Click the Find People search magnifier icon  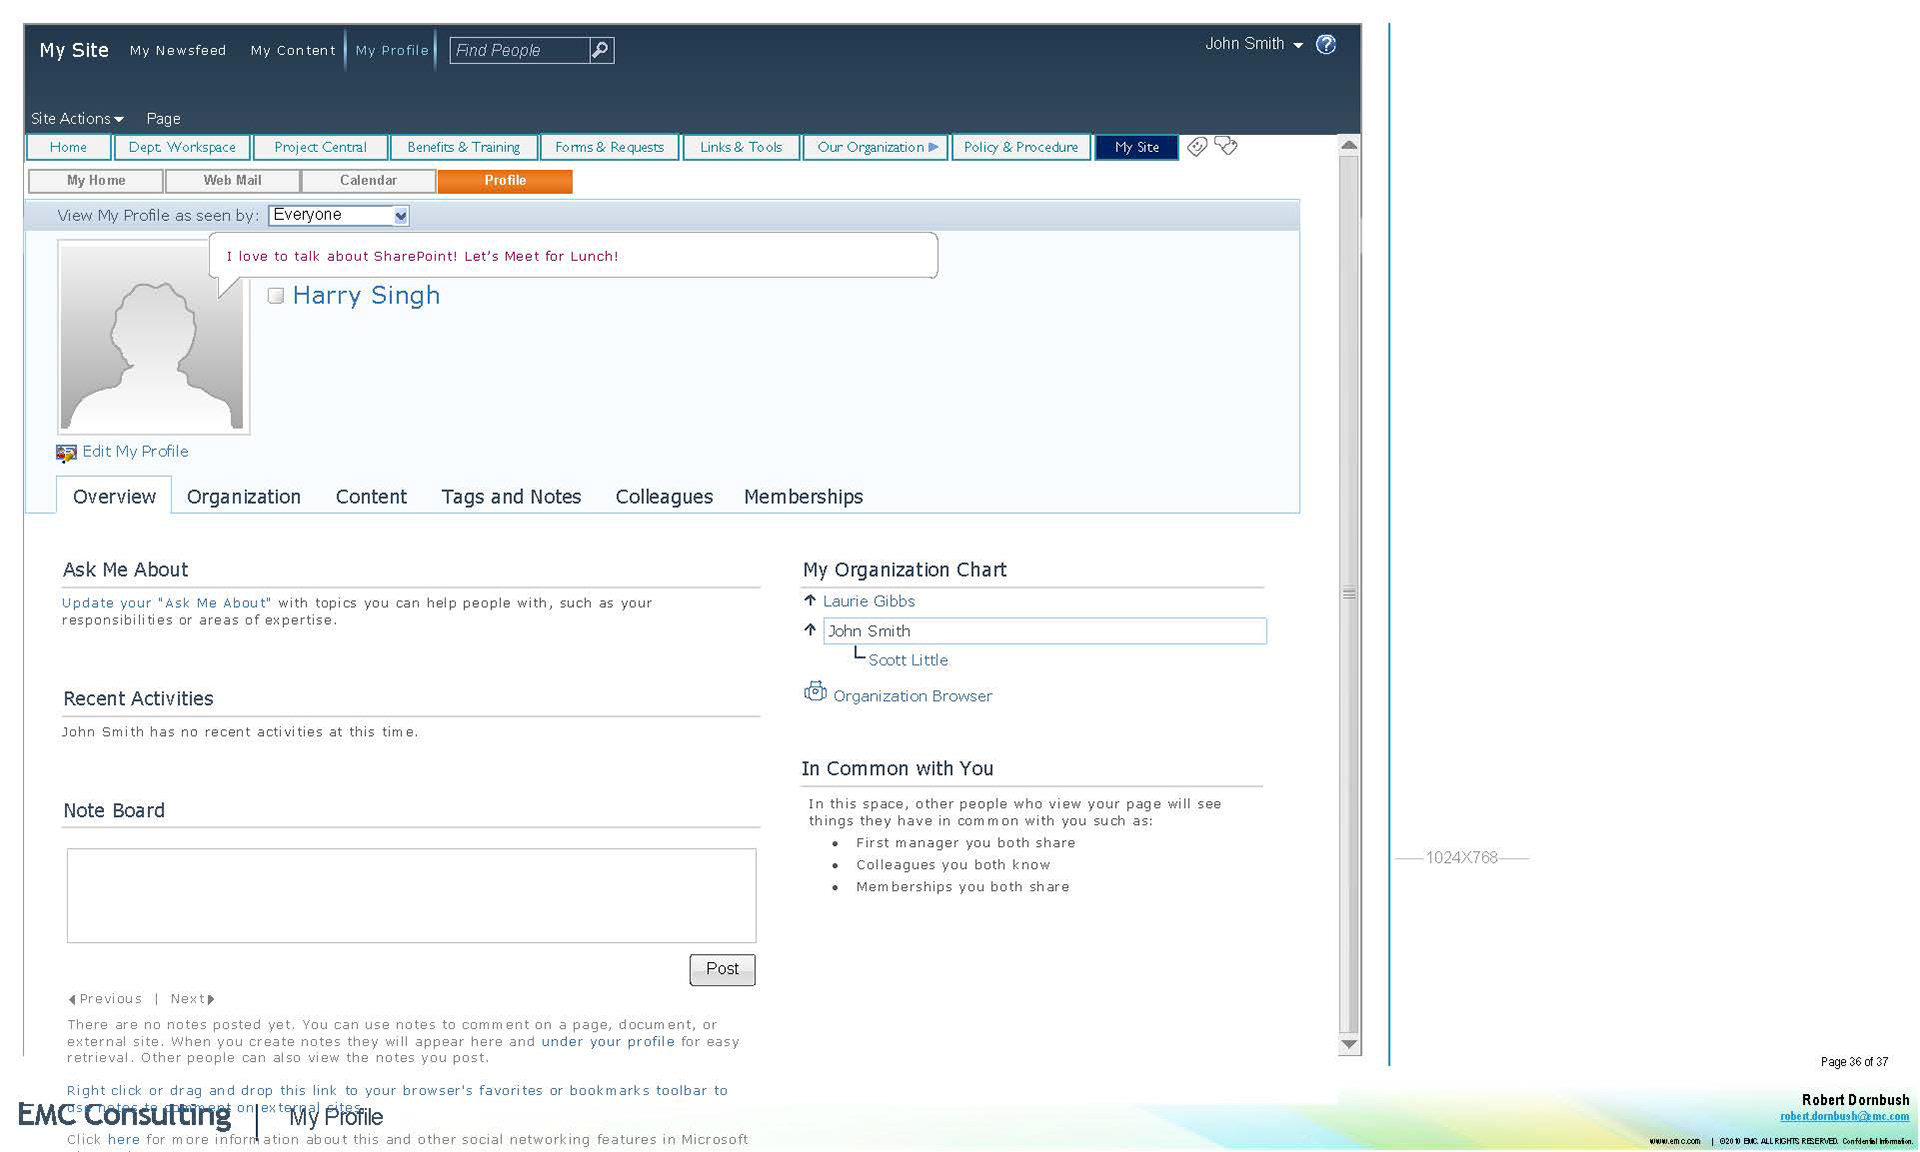(600, 50)
